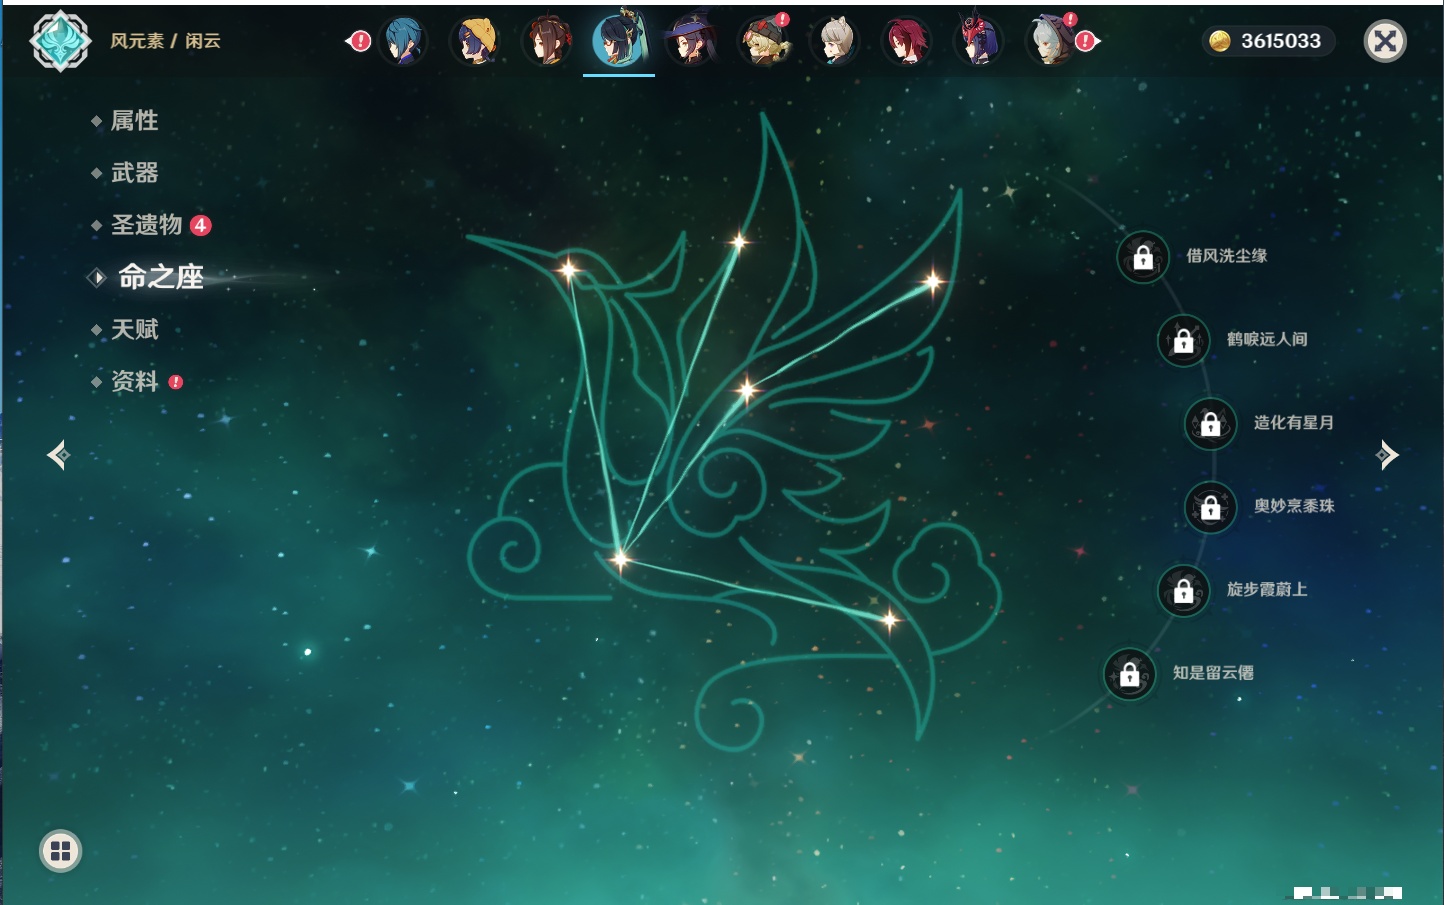This screenshot has height=905, width=1444.
Task: Open the 鹤唳远人间 constellation label
Action: pos(1267,339)
